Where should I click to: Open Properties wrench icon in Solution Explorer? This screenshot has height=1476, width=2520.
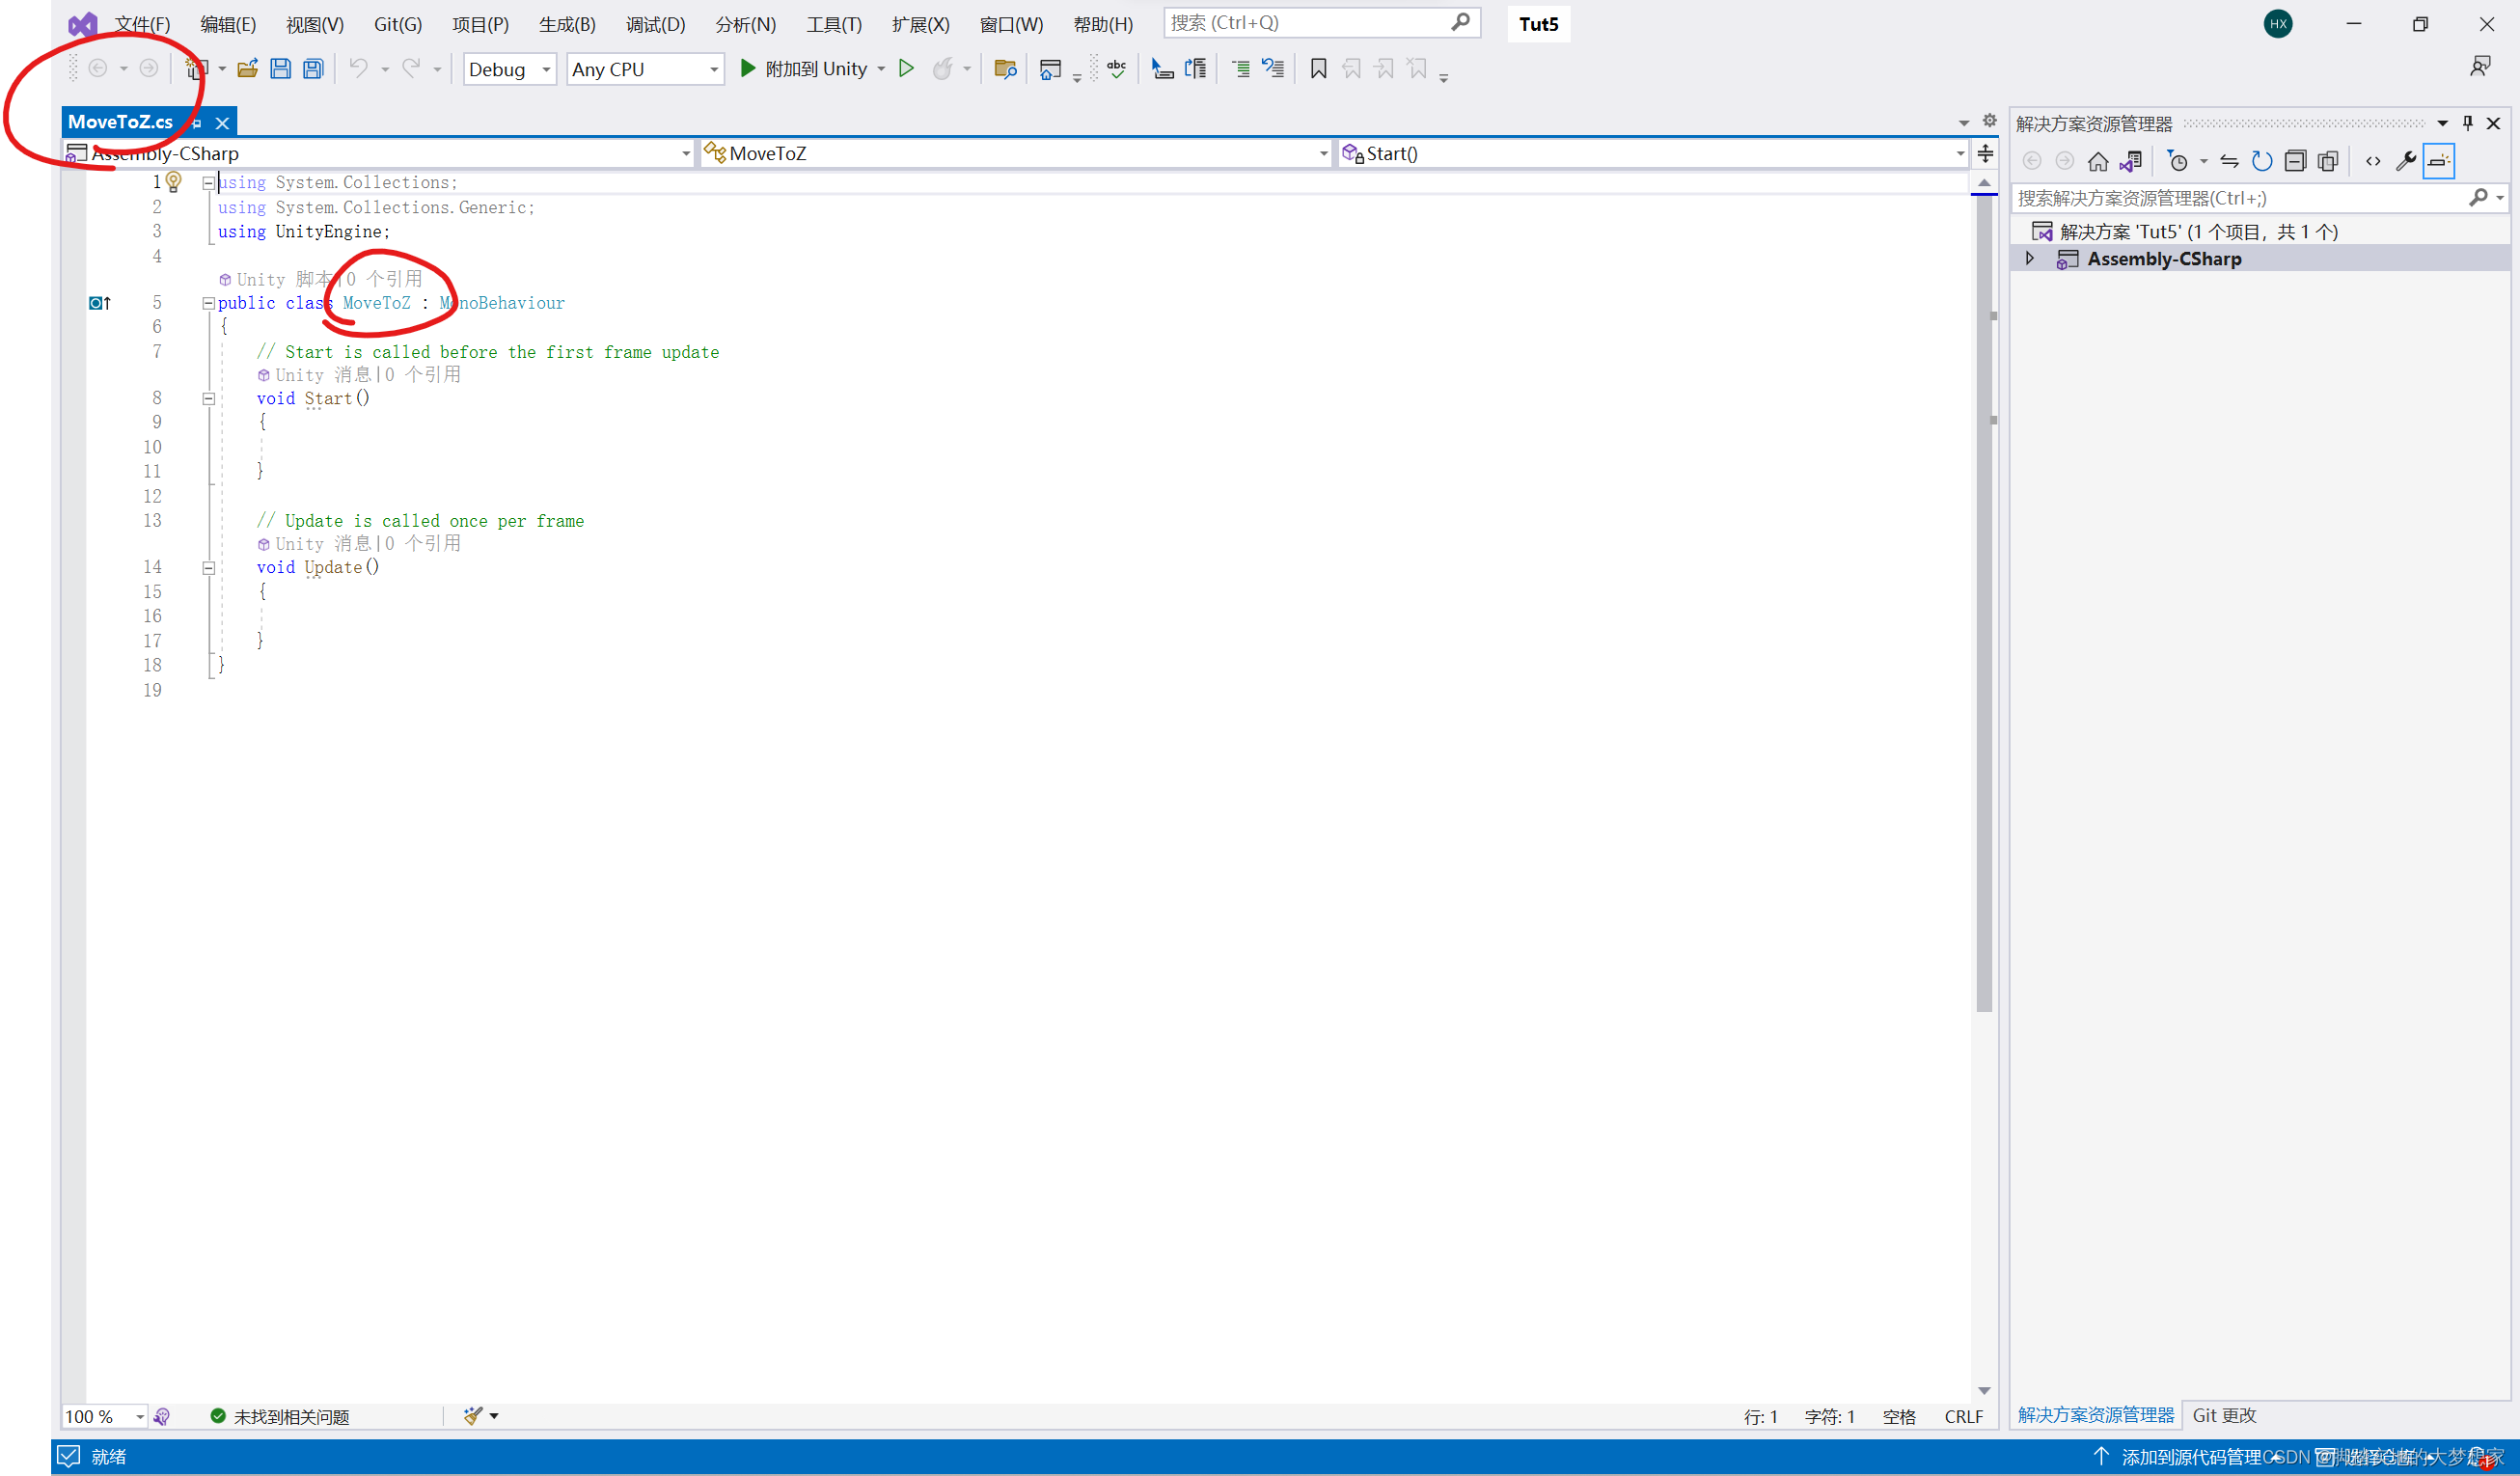point(2406,161)
